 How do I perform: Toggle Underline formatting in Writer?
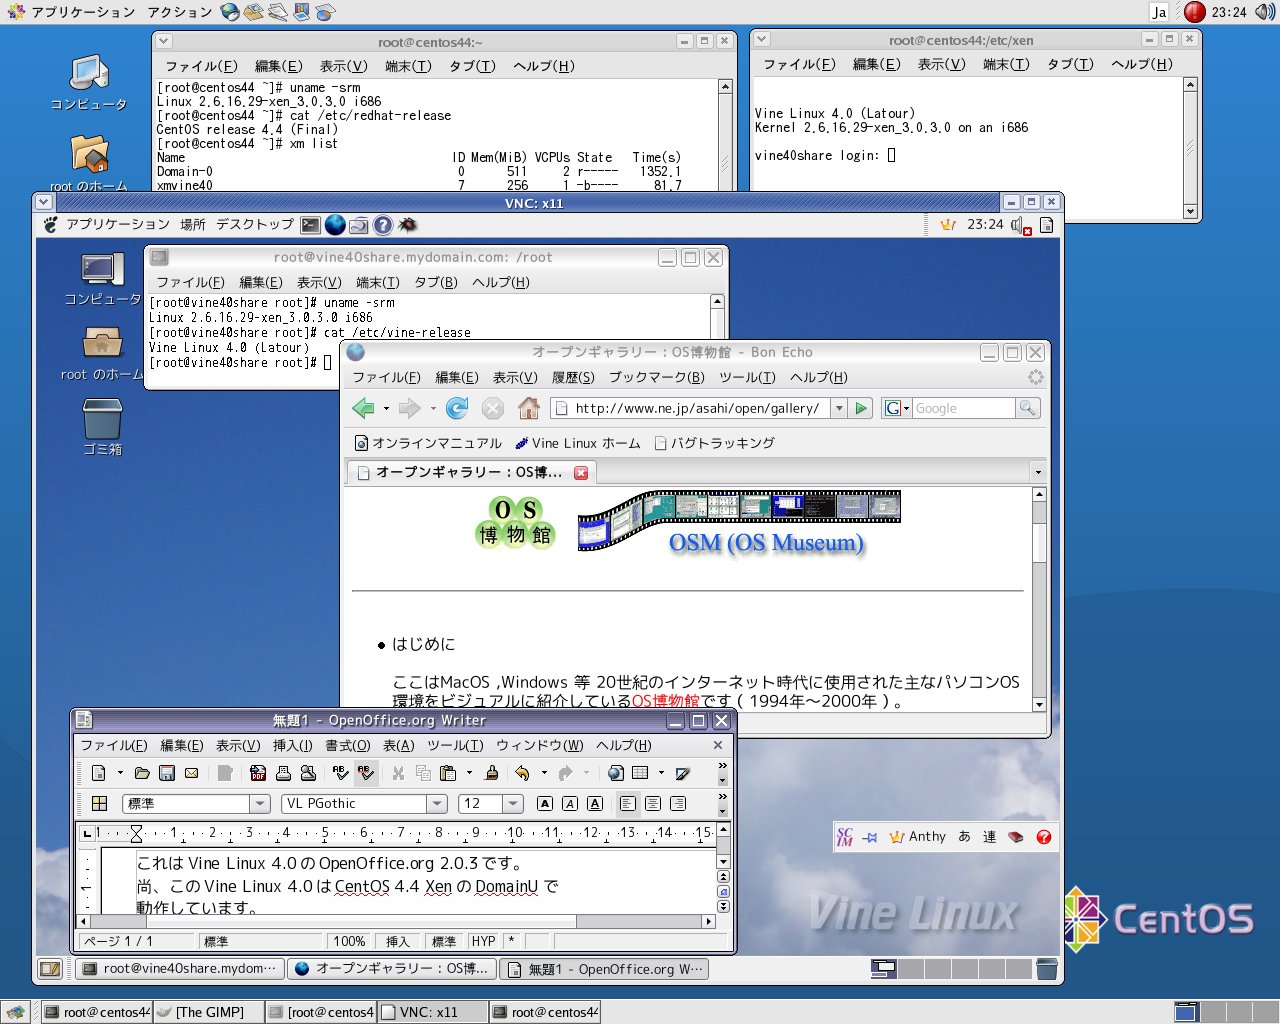[595, 803]
